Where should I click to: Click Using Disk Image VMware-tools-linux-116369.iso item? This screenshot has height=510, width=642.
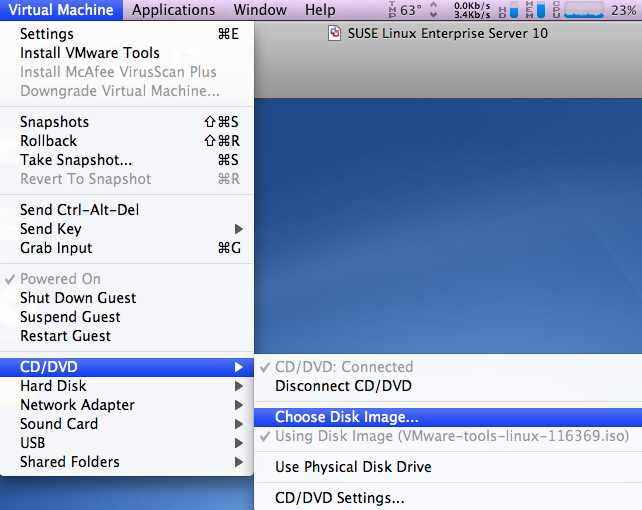(448, 436)
